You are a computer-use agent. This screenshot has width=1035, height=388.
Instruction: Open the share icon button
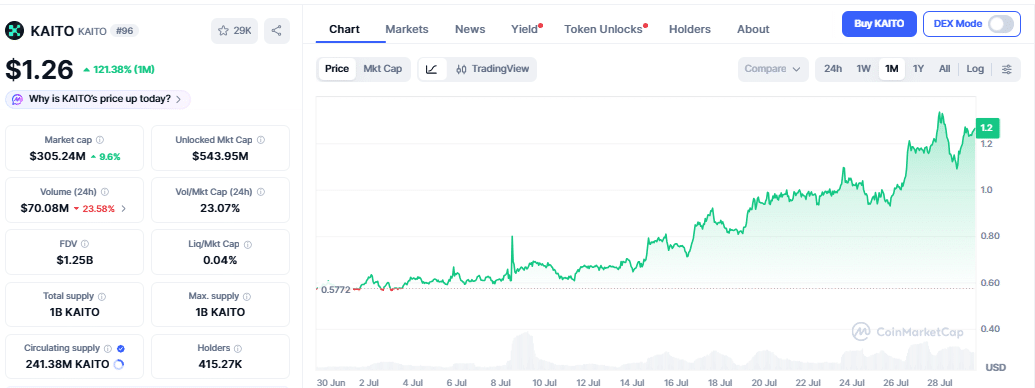point(277,31)
